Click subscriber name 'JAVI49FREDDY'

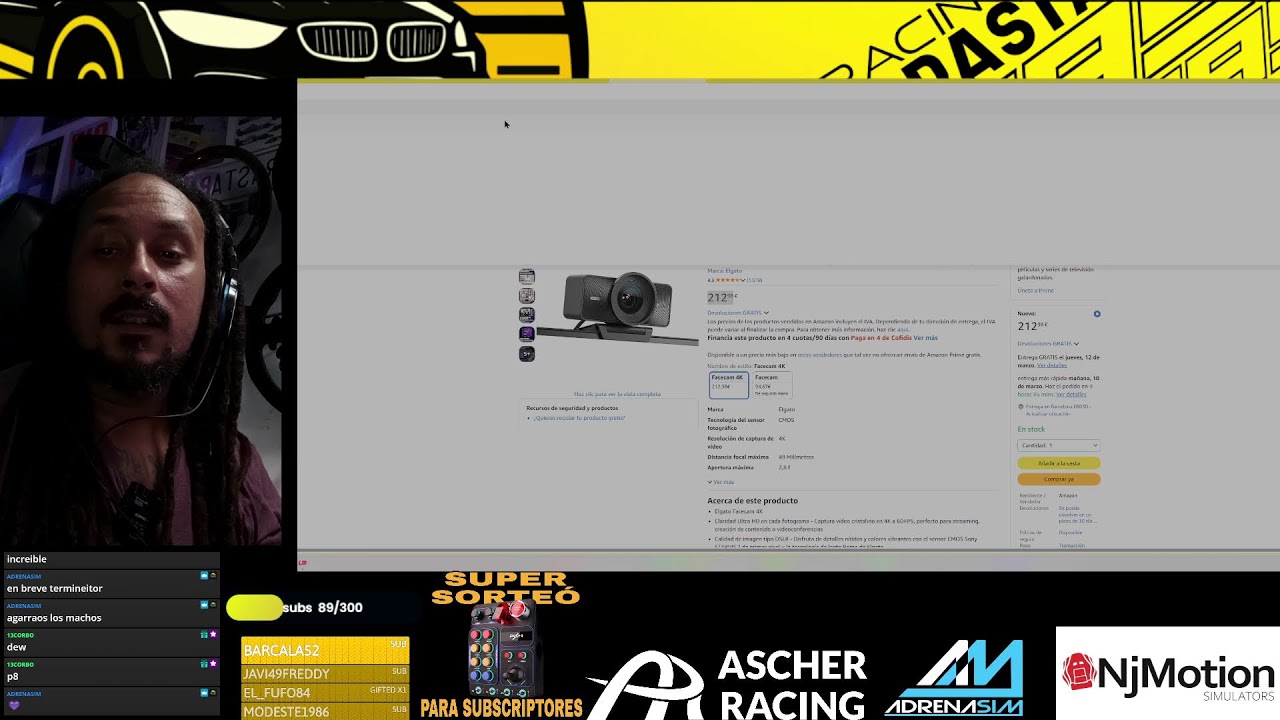[x=286, y=674]
